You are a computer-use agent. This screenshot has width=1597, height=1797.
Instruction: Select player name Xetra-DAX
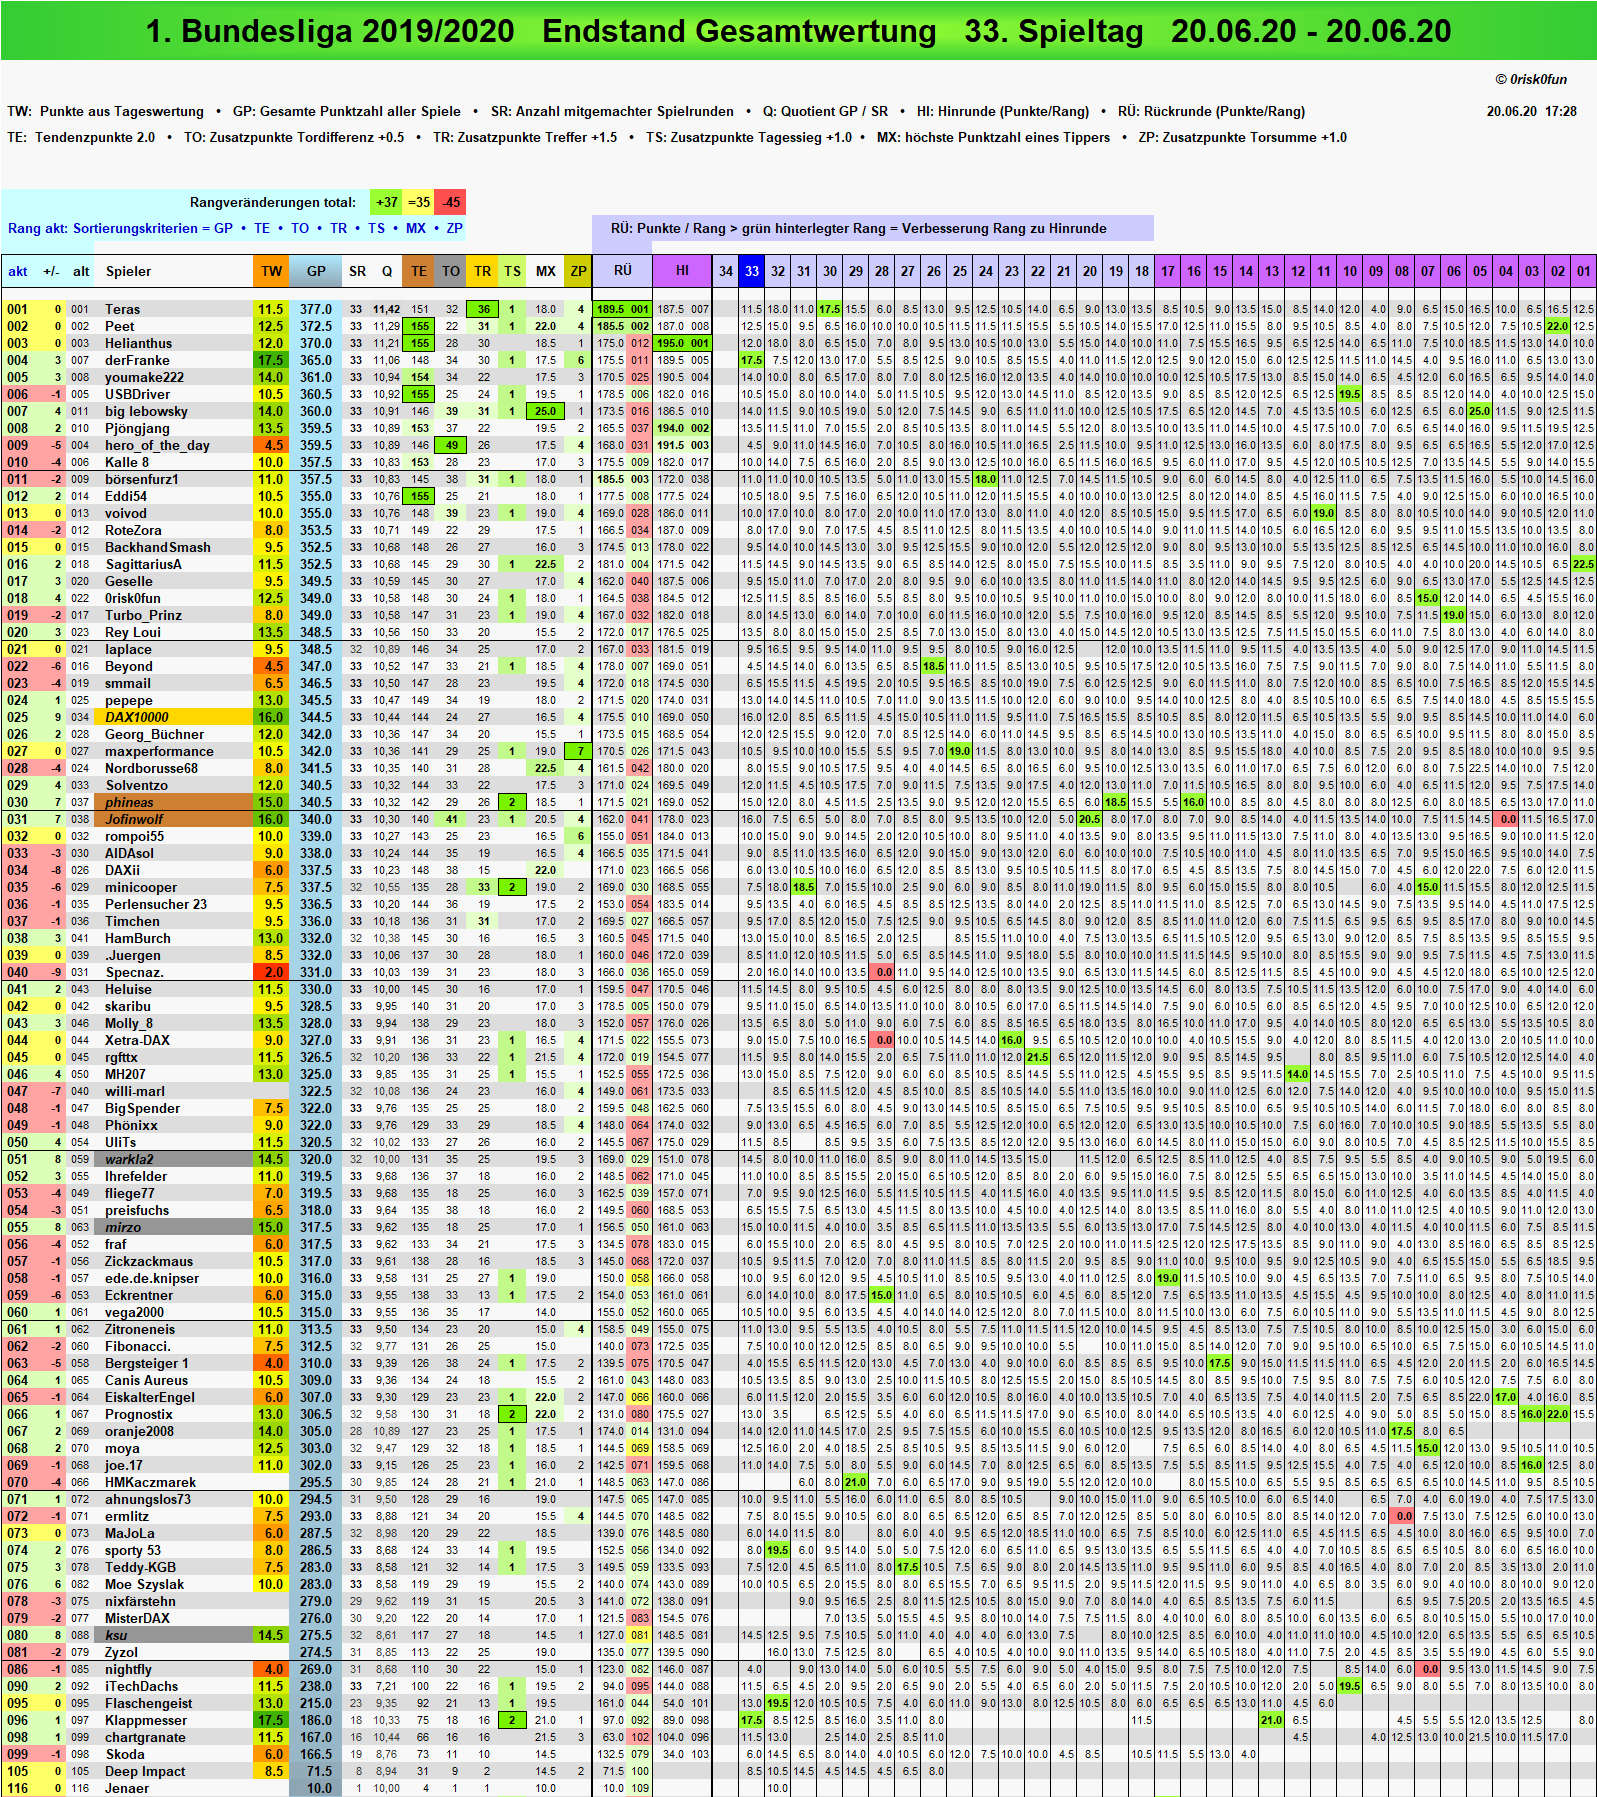[x=137, y=1041]
